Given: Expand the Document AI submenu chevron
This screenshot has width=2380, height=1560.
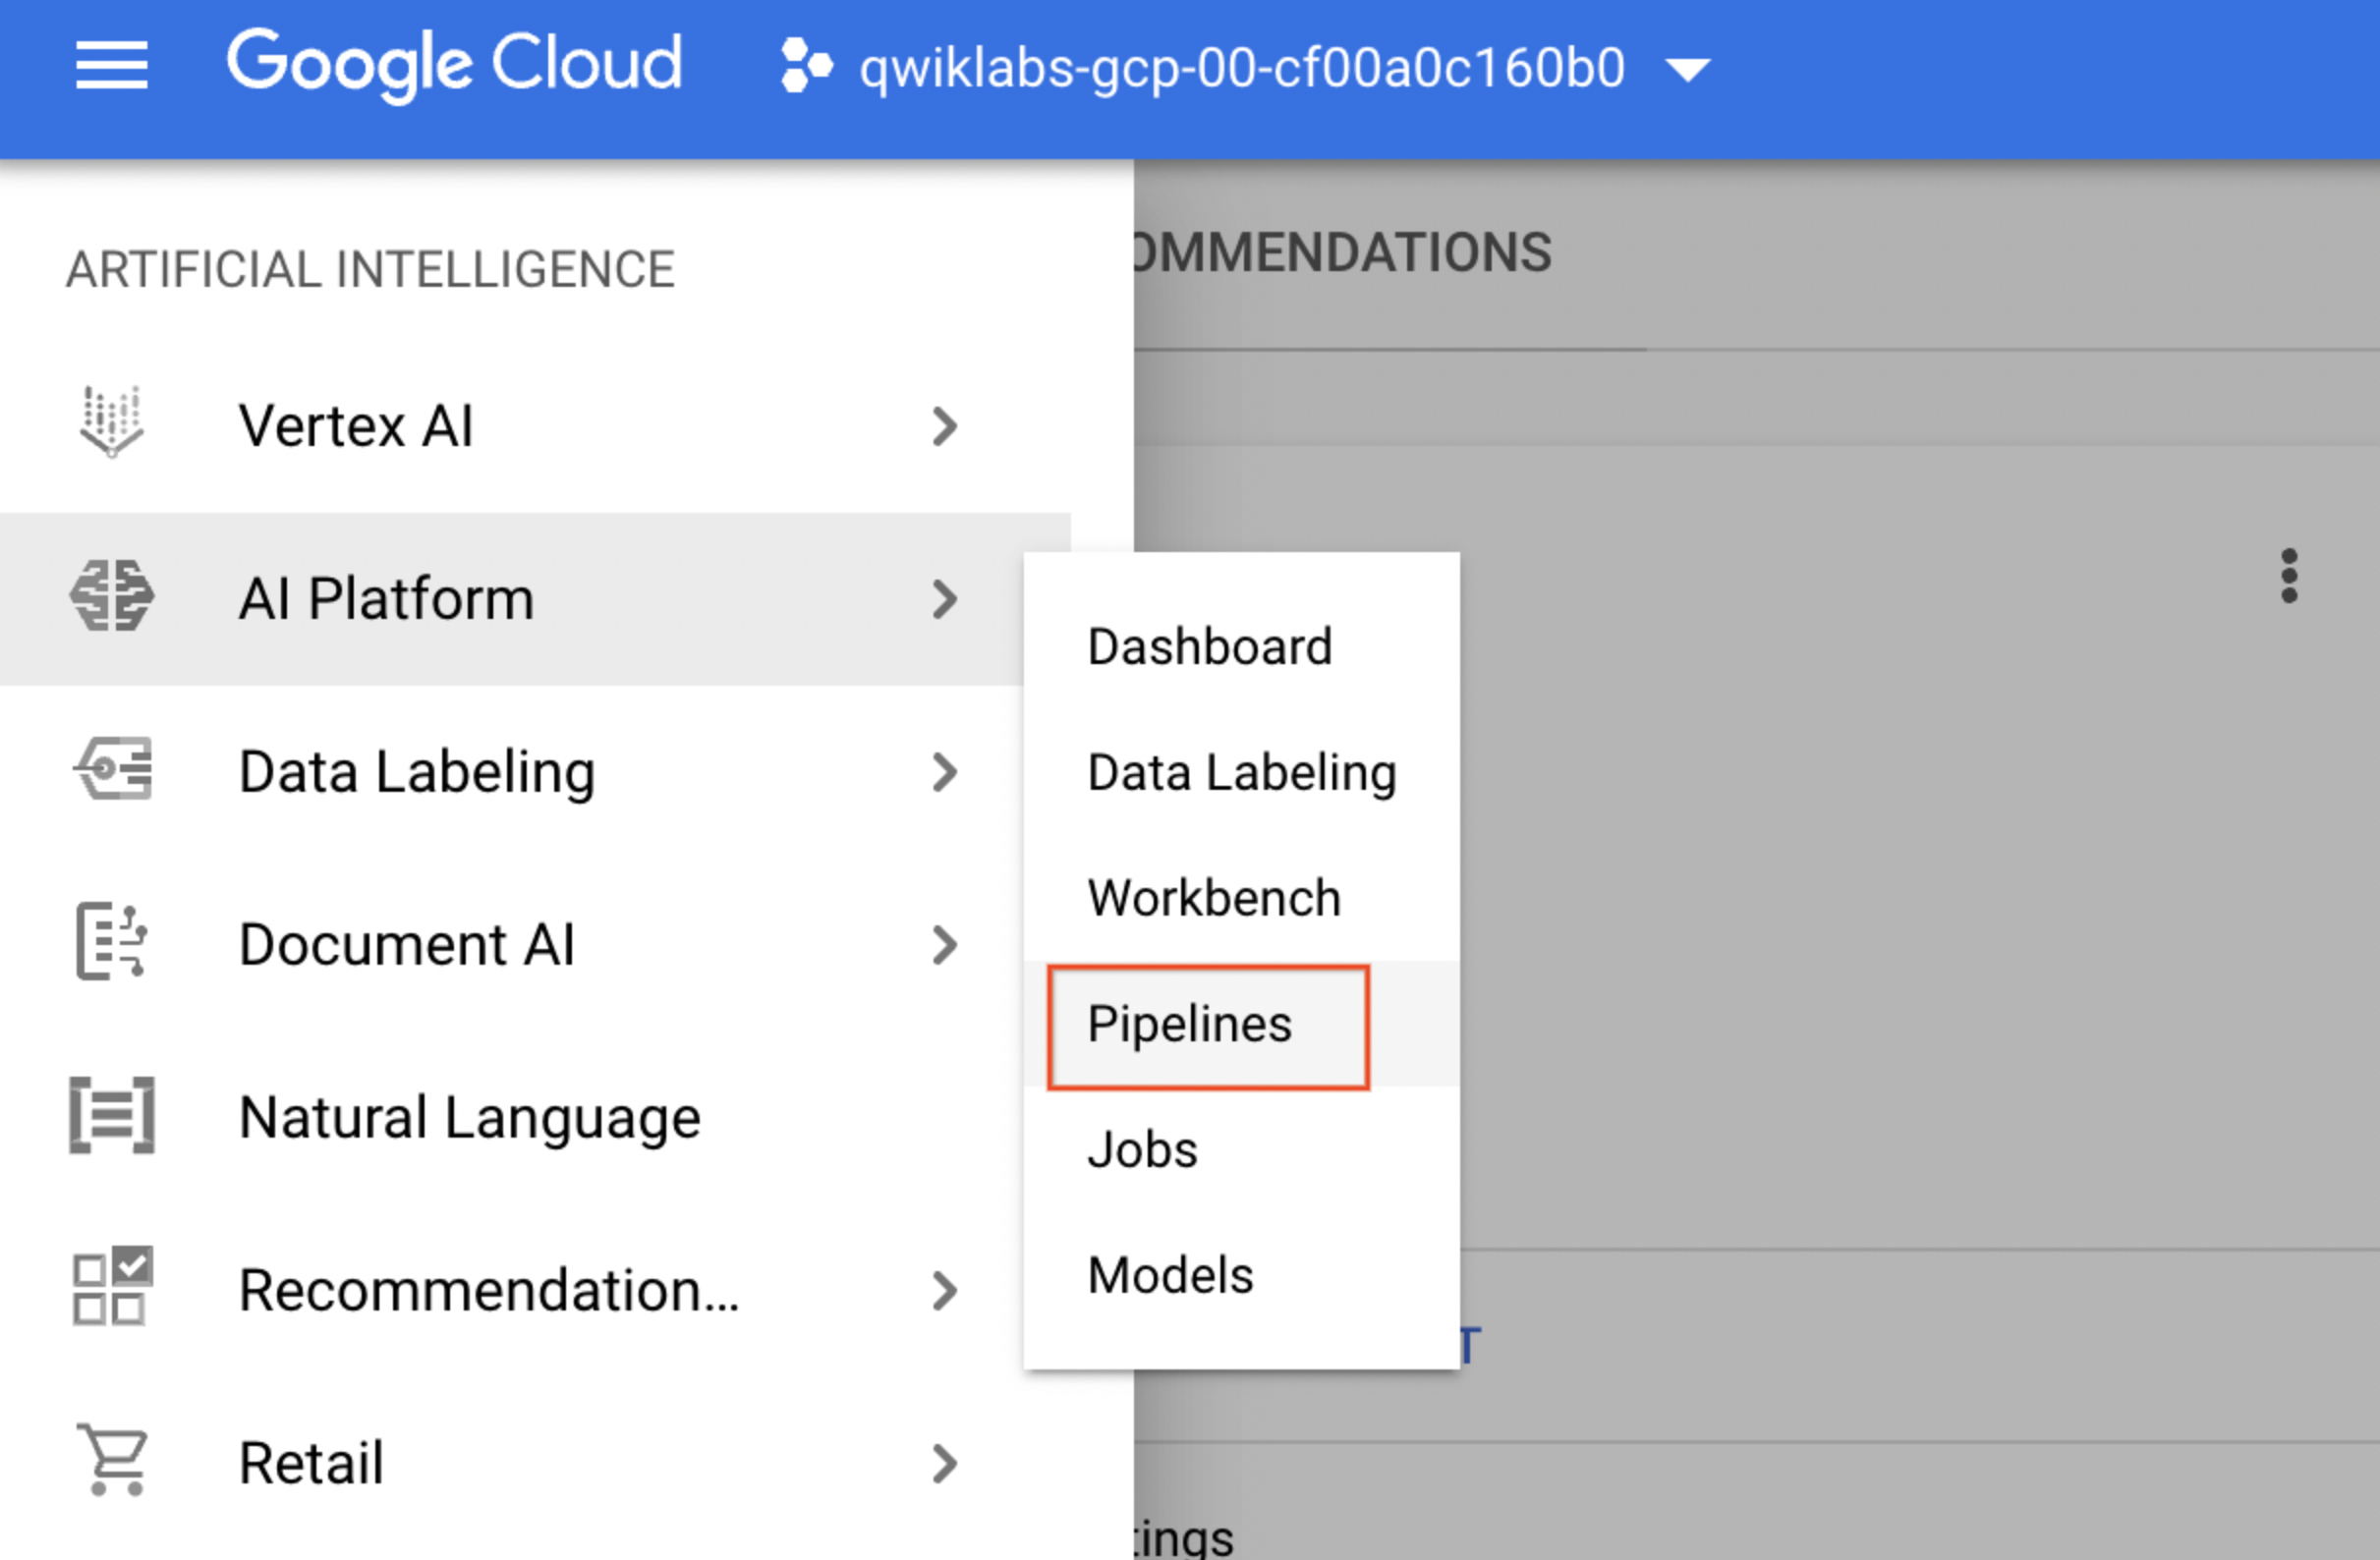Looking at the screenshot, I should [x=945, y=946].
